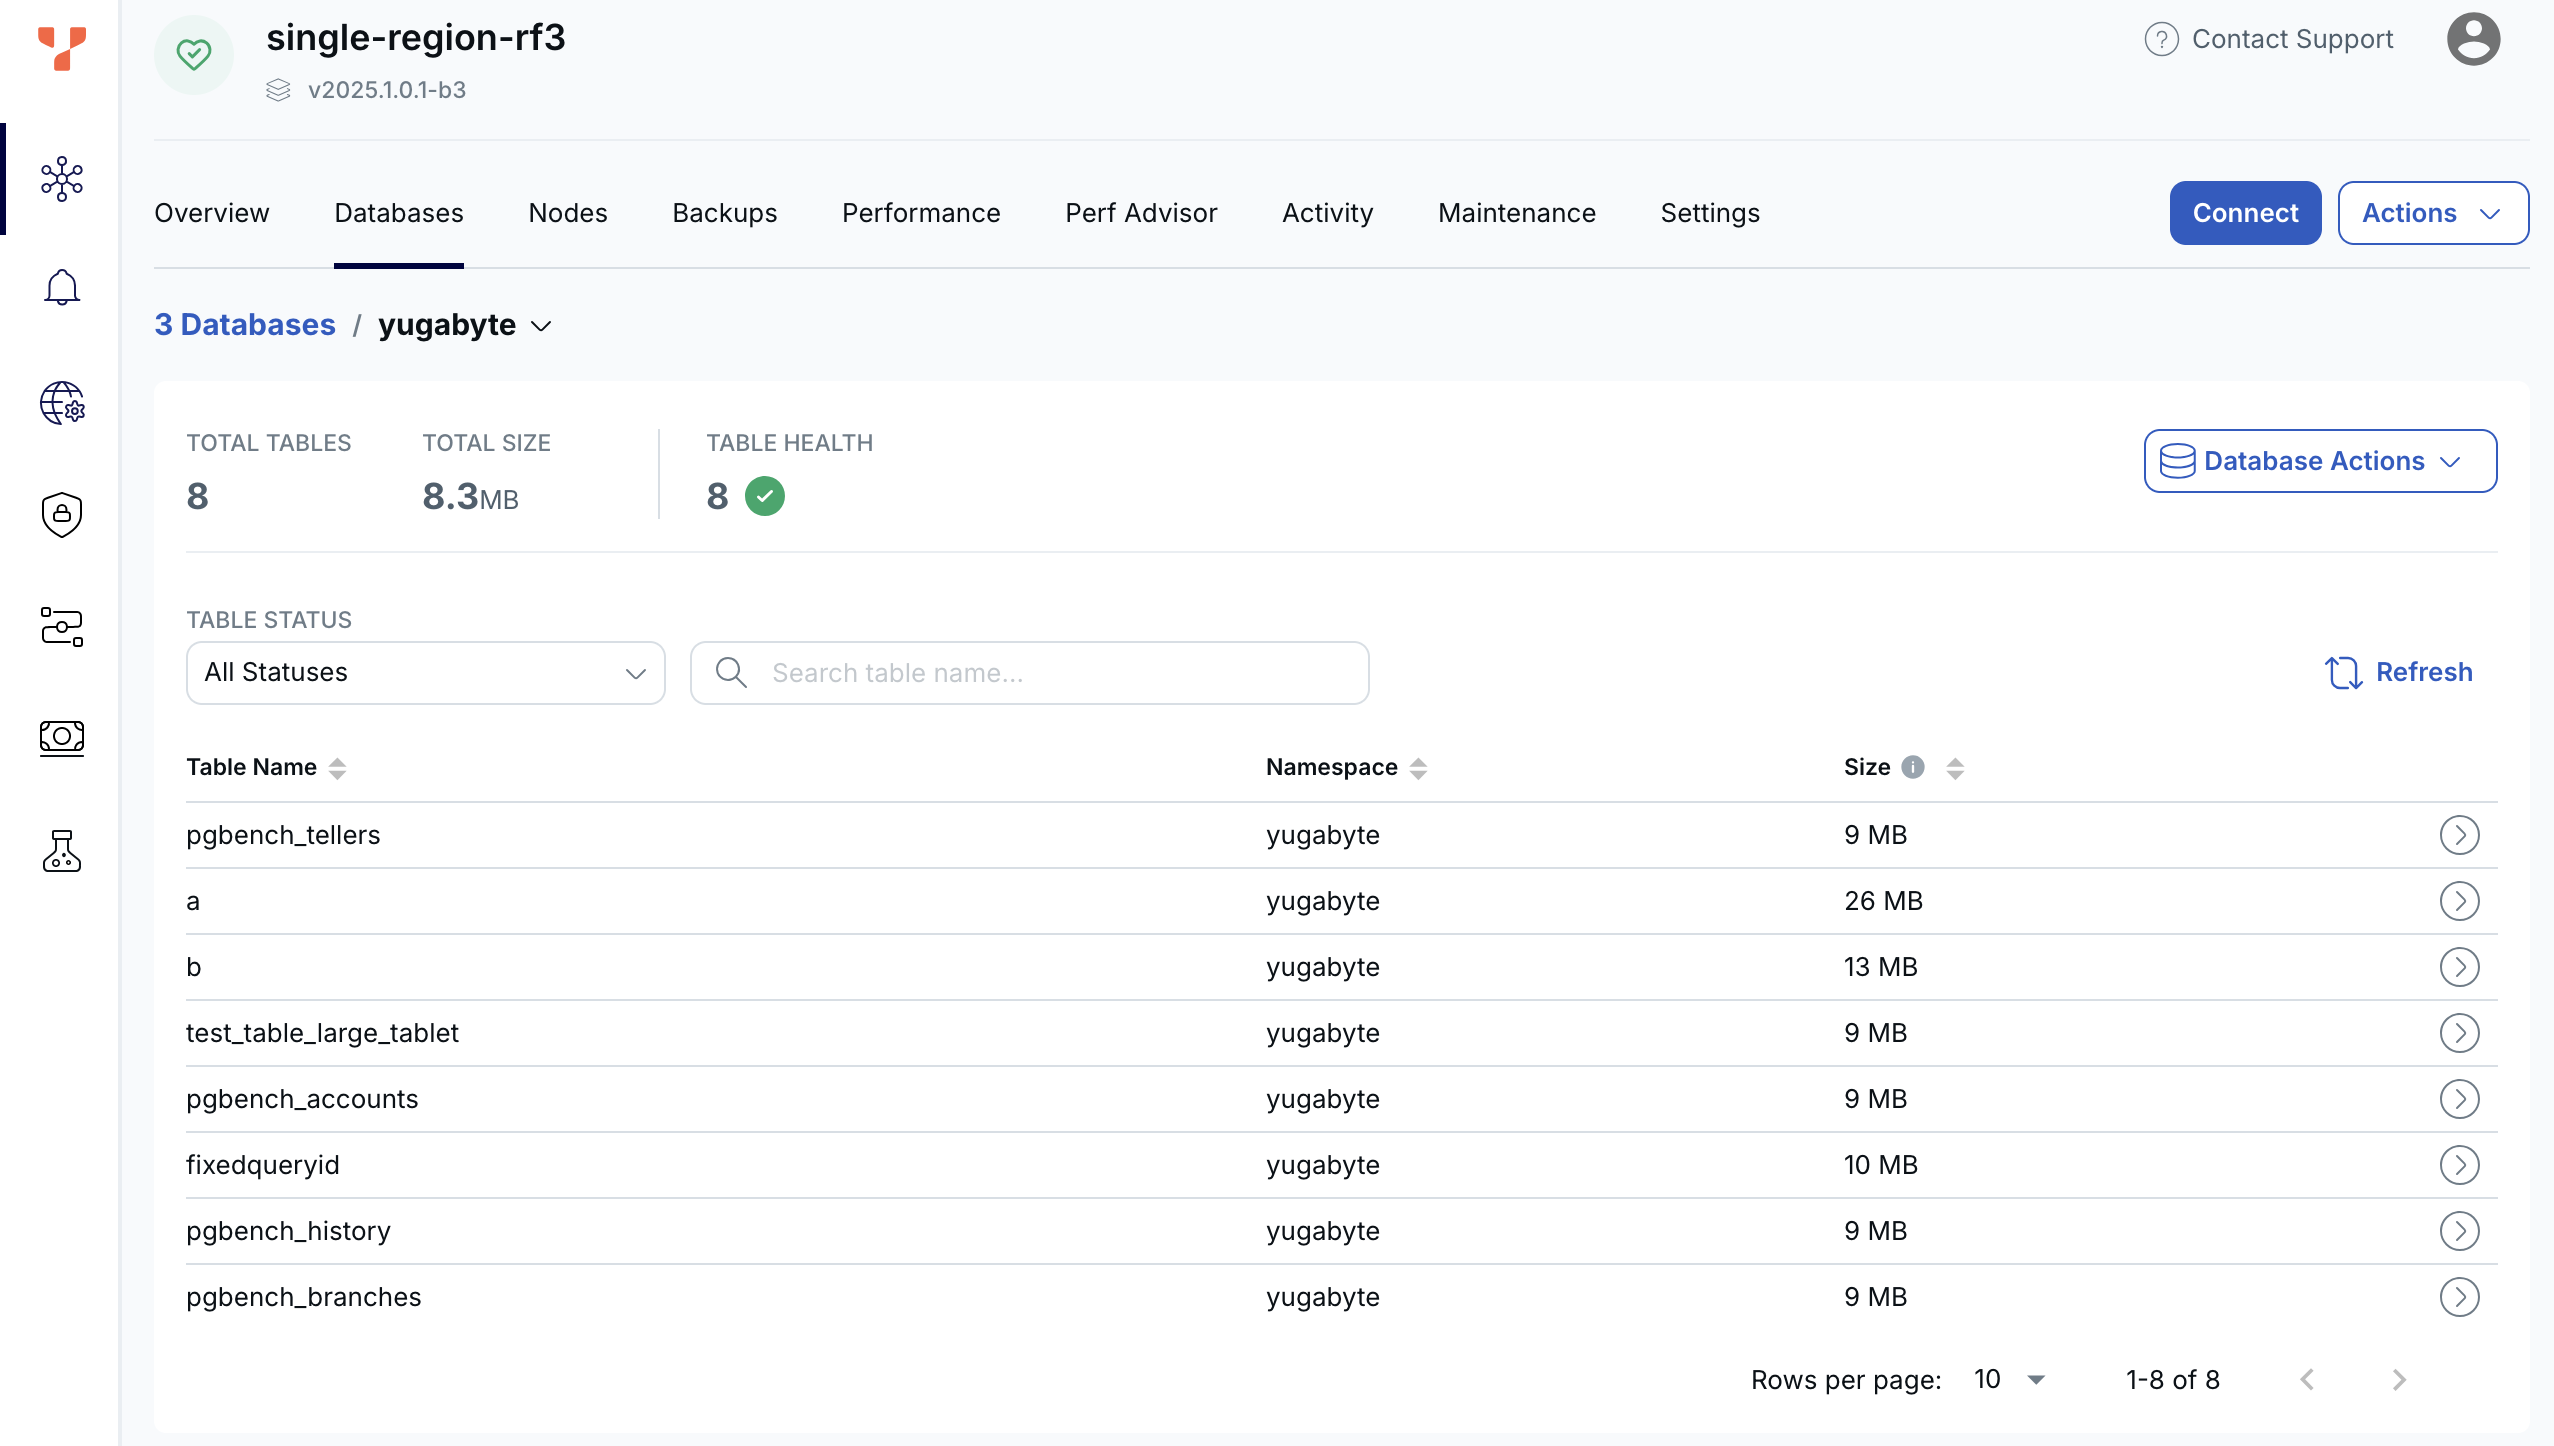This screenshot has width=2554, height=1446.
Task: Switch to the Perf Advisor tab
Action: pos(1140,212)
